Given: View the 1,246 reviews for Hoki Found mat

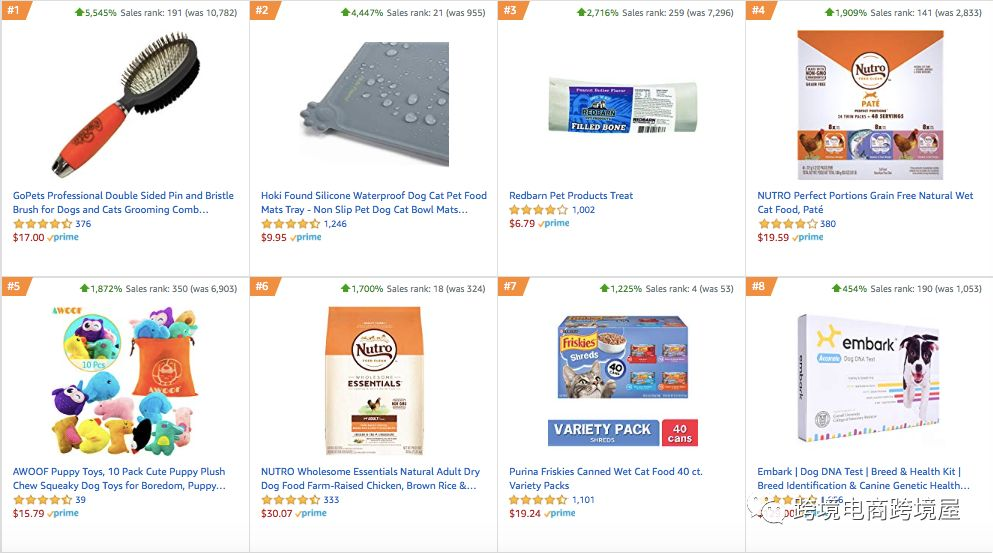Looking at the screenshot, I should click(335, 224).
